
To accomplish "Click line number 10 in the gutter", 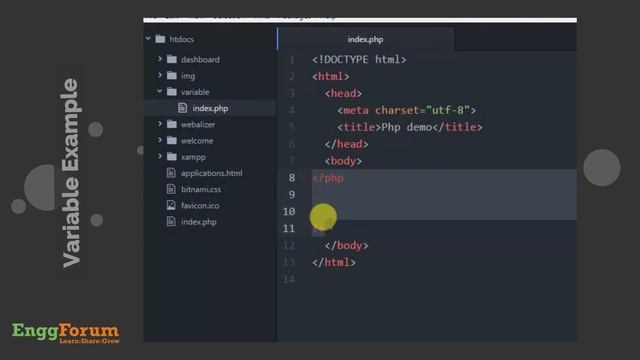I will 289,211.
